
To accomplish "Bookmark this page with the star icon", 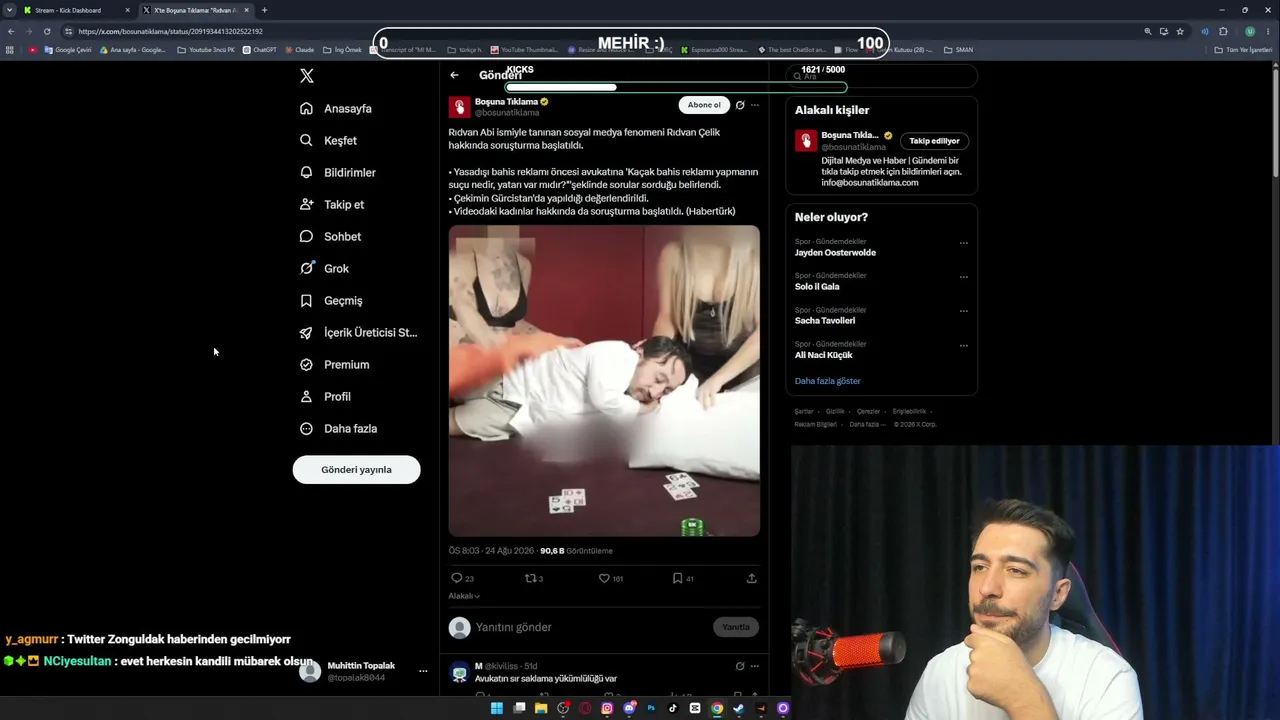I will [1180, 31].
